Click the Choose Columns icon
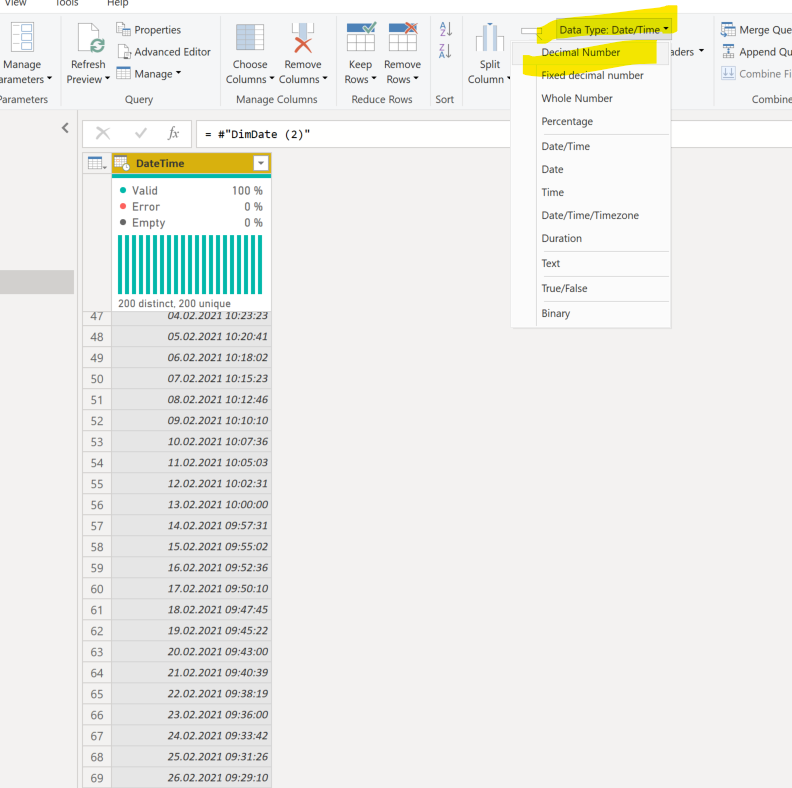Viewport: 792px width, 788px height. [250, 37]
